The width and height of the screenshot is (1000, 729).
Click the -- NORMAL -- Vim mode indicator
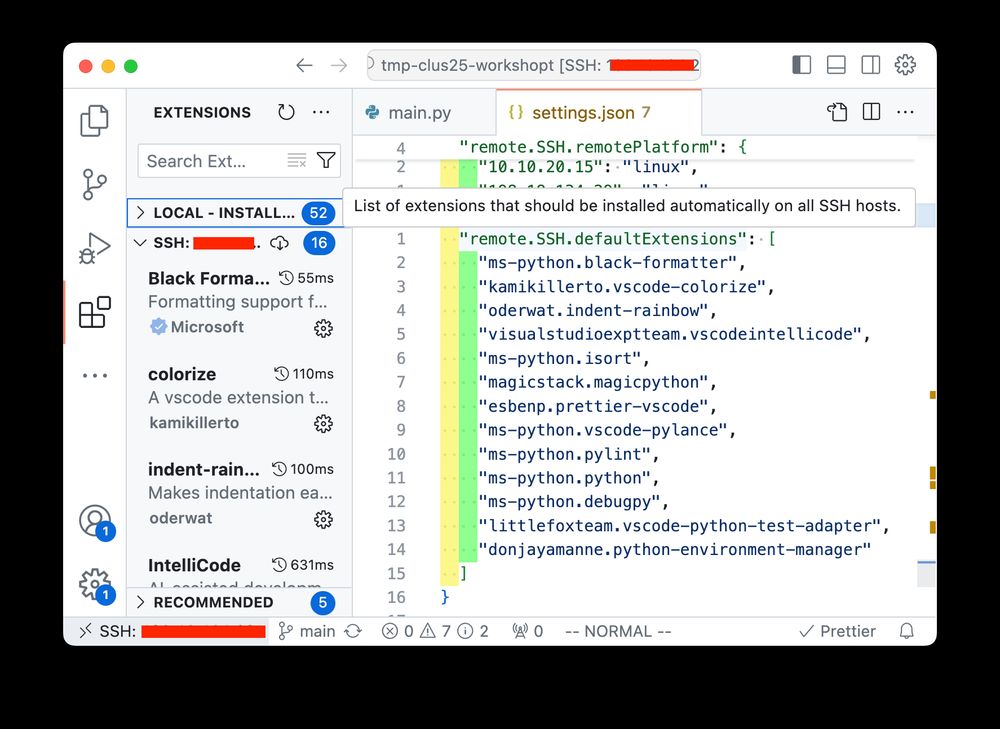coord(618,631)
